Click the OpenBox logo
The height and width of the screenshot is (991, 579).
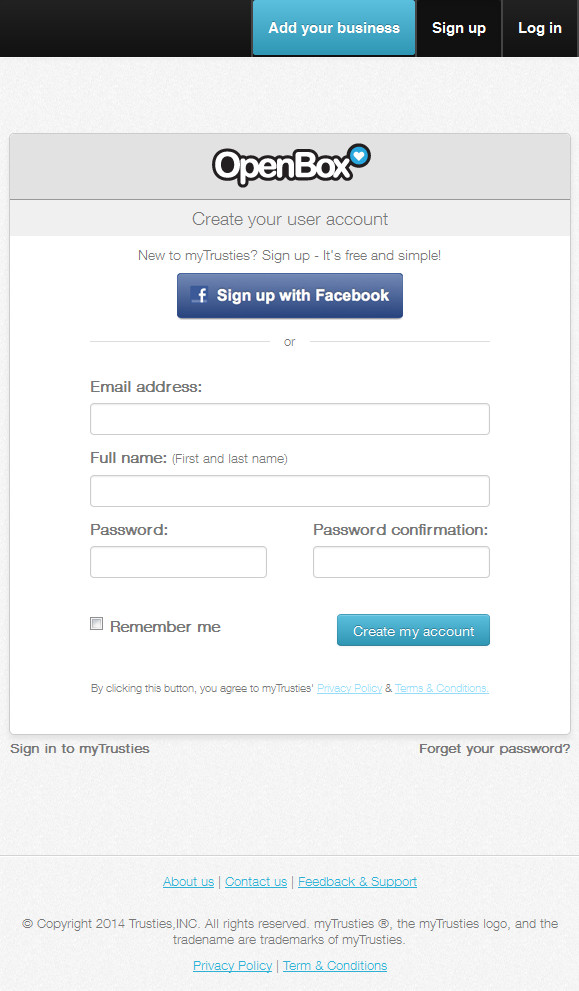click(x=291, y=166)
